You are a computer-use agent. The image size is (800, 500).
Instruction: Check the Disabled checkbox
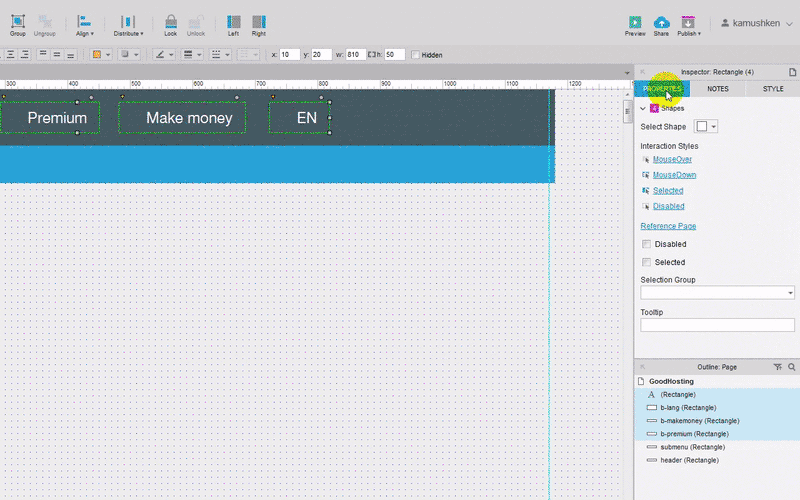click(x=646, y=244)
